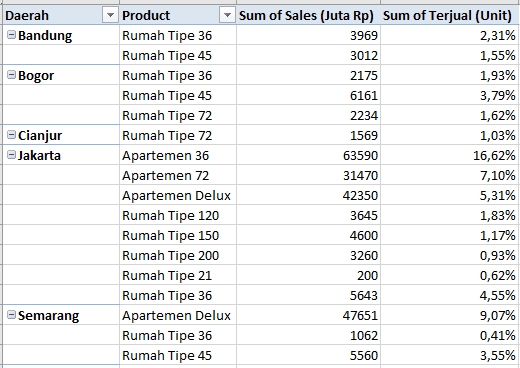520x368 pixels.
Task: Select the Rumah Tipe 21 cell
Action: tap(178, 275)
